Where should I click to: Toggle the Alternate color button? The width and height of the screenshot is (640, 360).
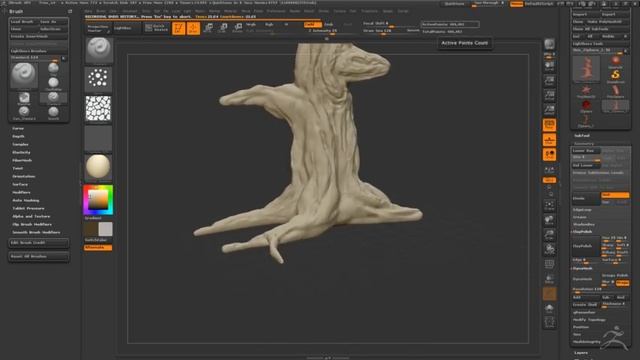click(x=98, y=247)
